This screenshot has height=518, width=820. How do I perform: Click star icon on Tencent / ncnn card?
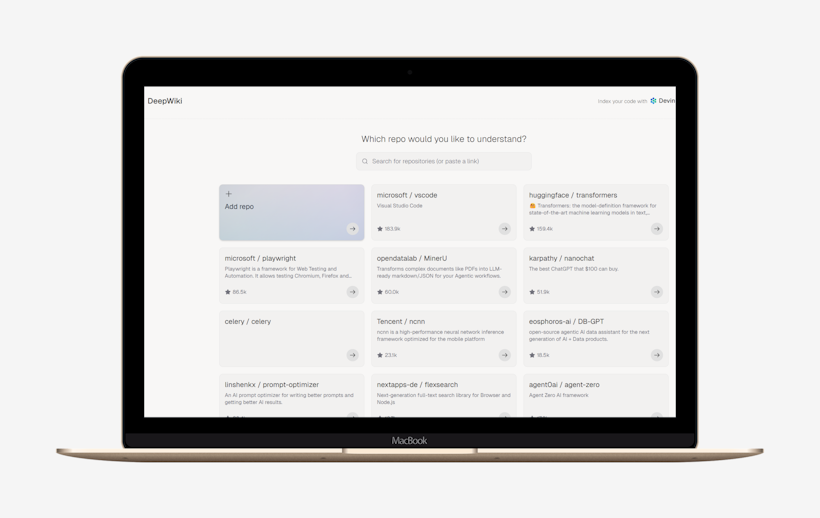pos(380,355)
